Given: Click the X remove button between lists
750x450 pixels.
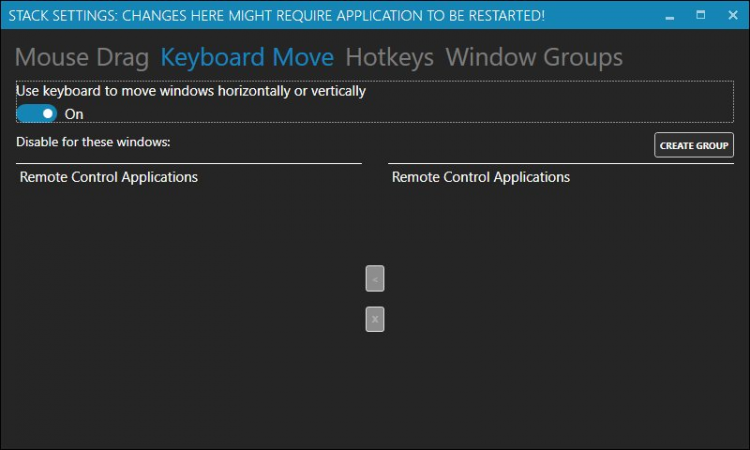Looking at the screenshot, I should 375,320.
